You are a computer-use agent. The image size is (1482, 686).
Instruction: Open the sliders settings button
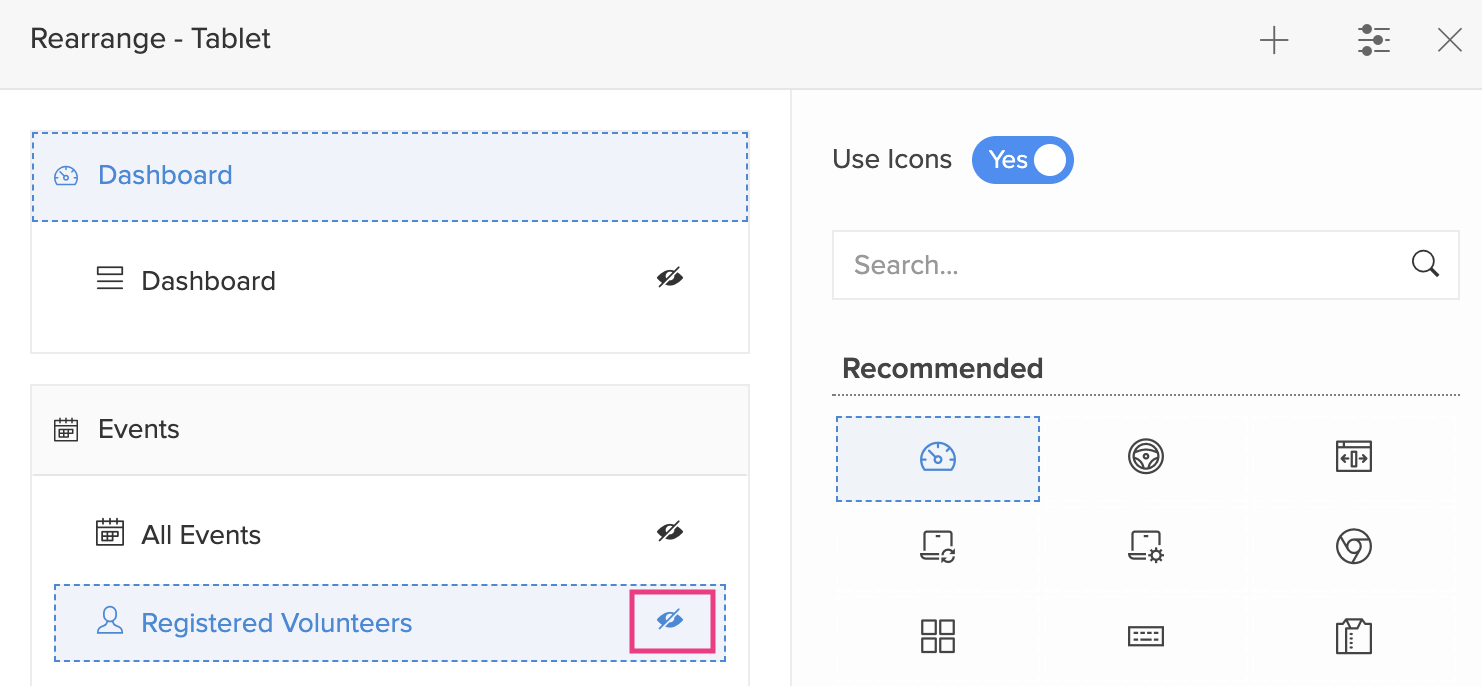(1374, 40)
